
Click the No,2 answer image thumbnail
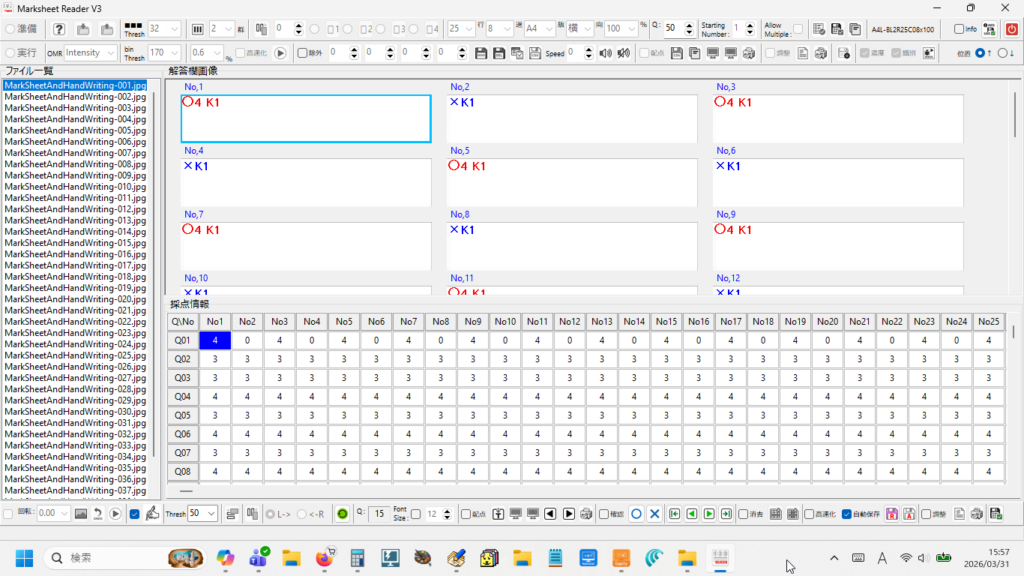pos(572,119)
